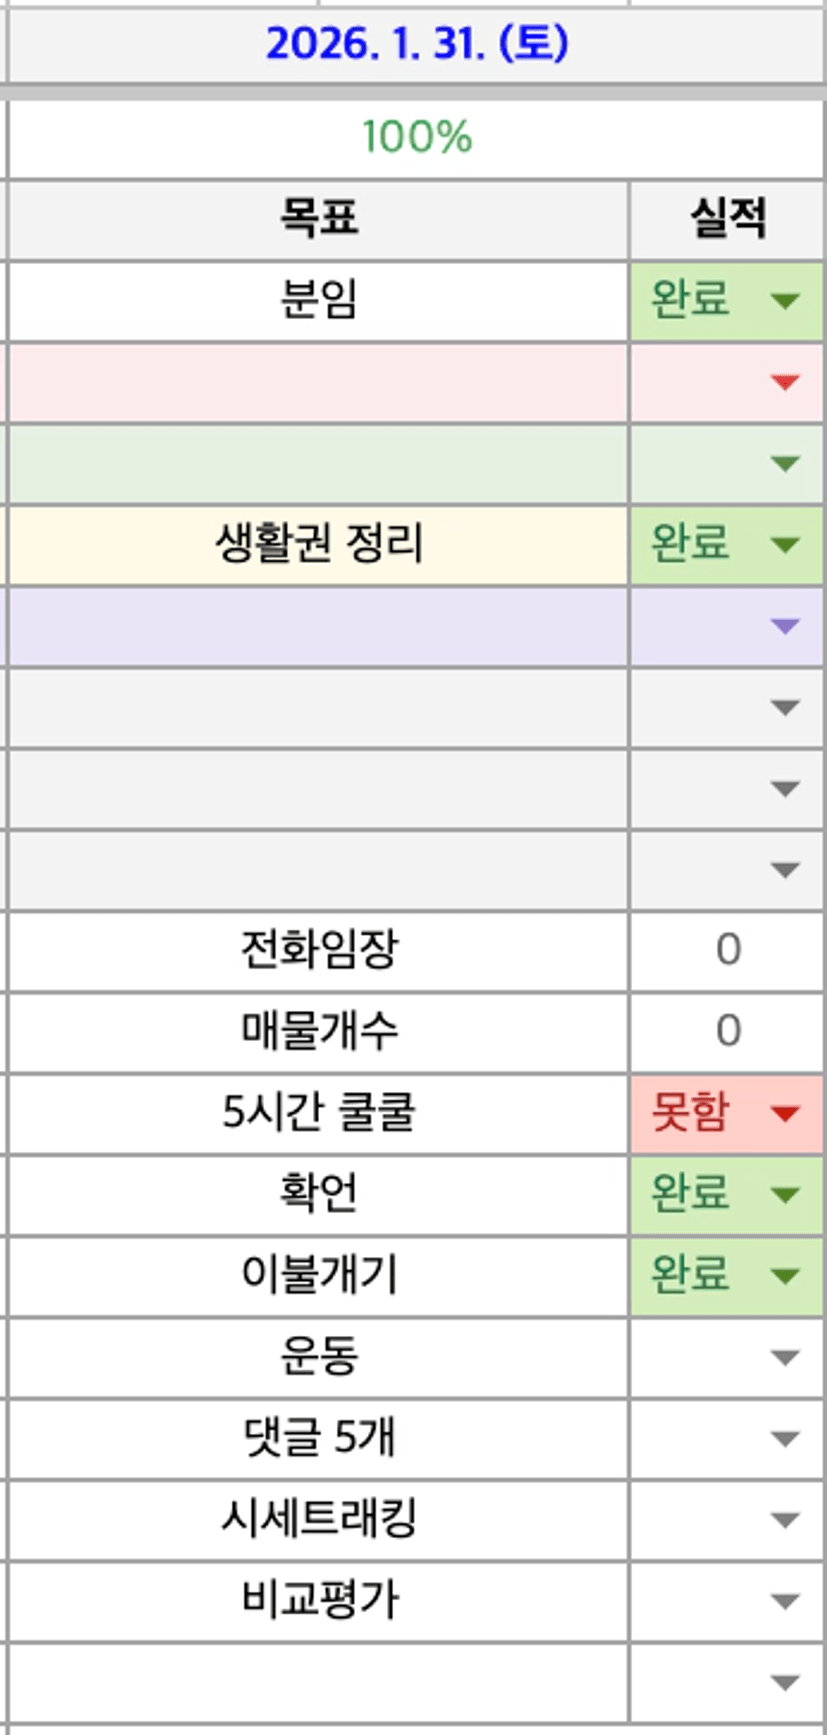Click the purple arrow in lavender row
827x1735 pixels.
(x=785, y=626)
